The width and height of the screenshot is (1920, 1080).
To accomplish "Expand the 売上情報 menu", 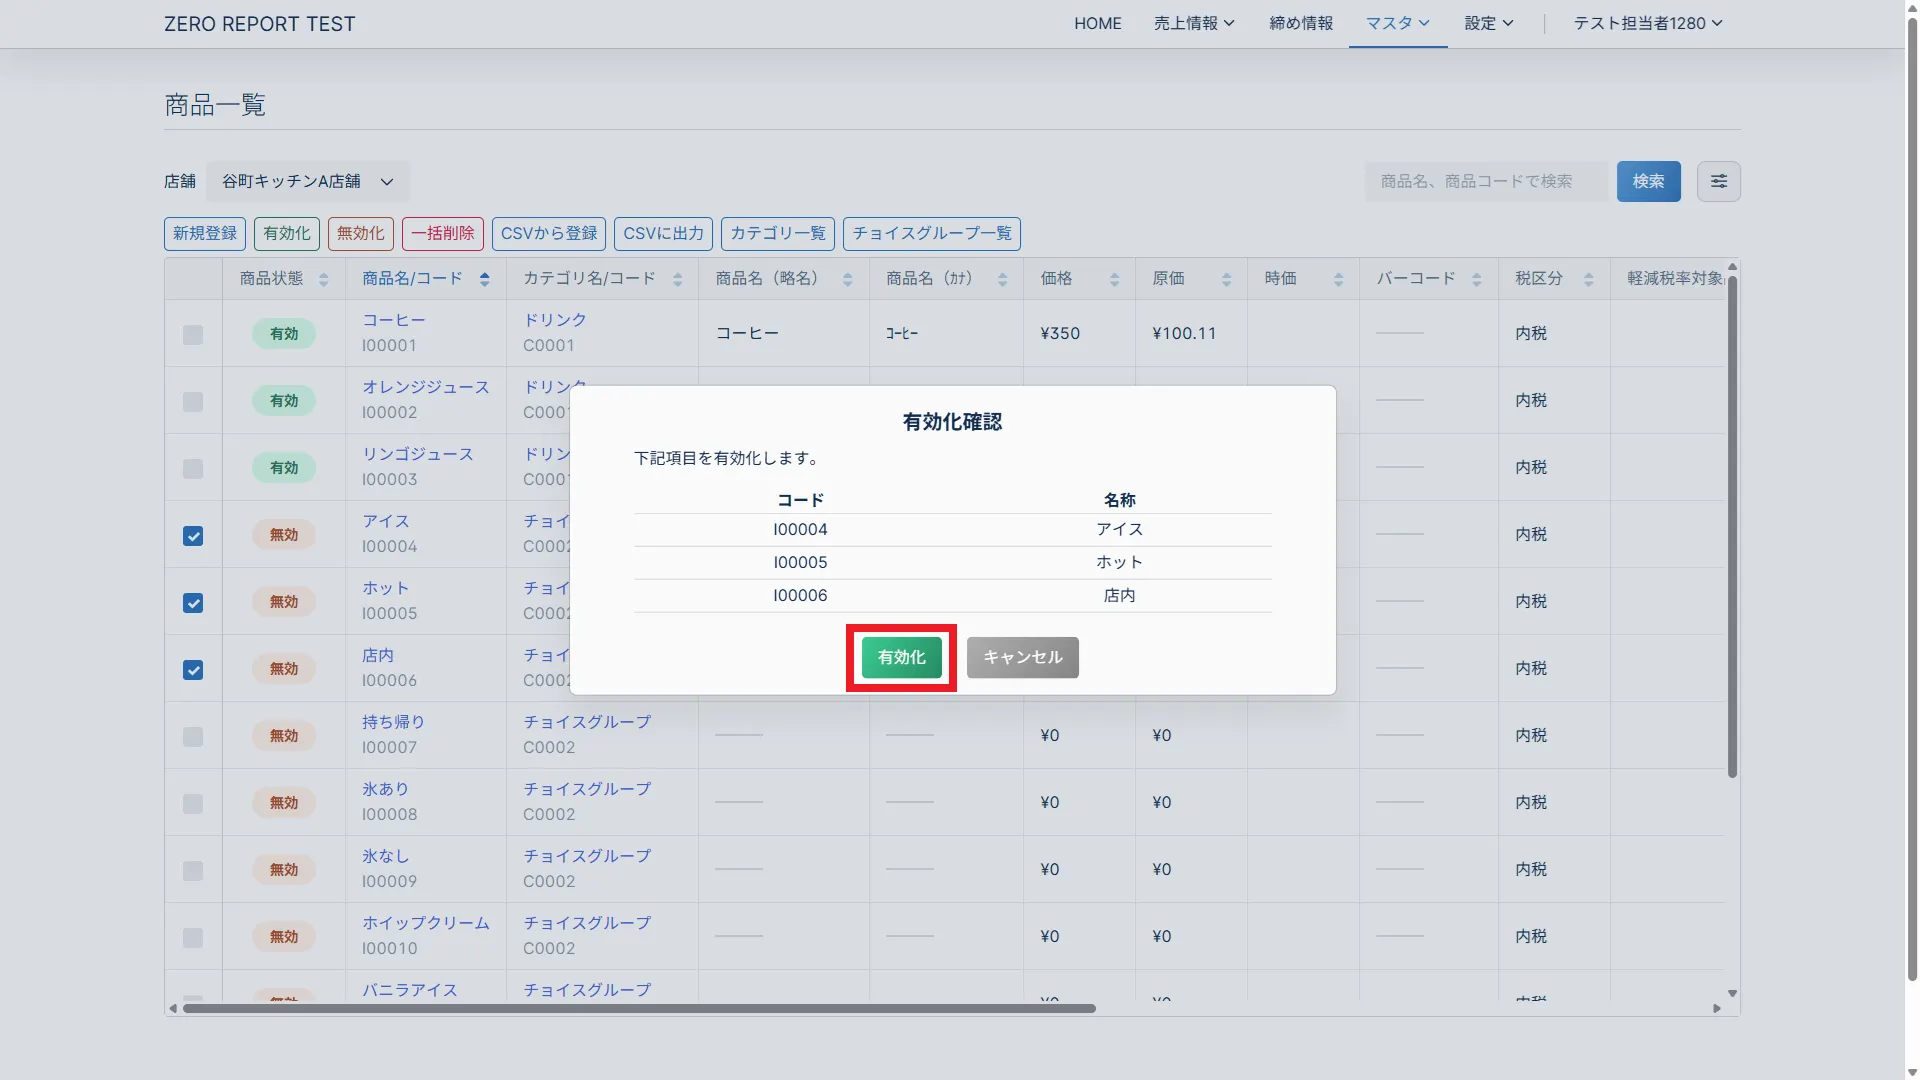I will click(1194, 23).
